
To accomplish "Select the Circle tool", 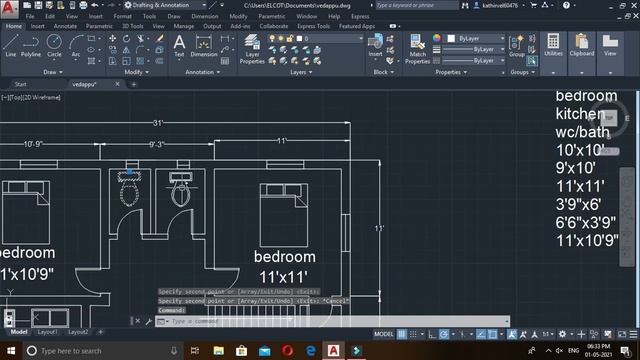I will coord(54,45).
